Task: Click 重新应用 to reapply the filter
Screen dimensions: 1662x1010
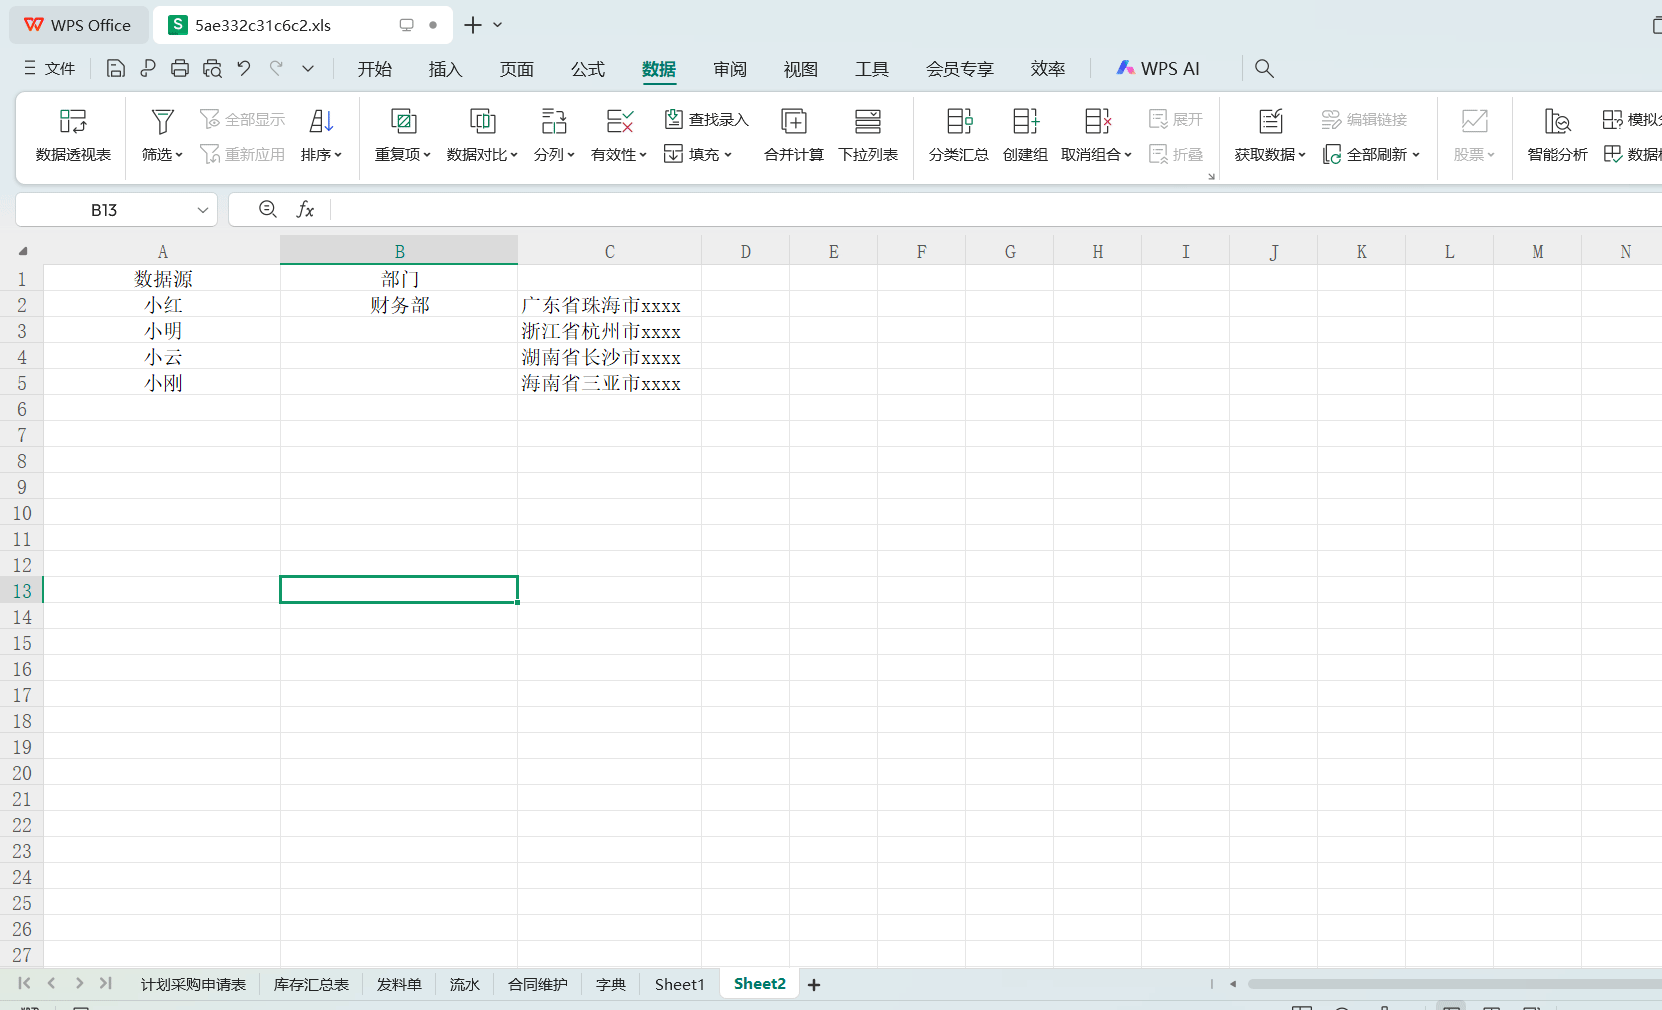Action: pyautogui.click(x=242, y=154)
